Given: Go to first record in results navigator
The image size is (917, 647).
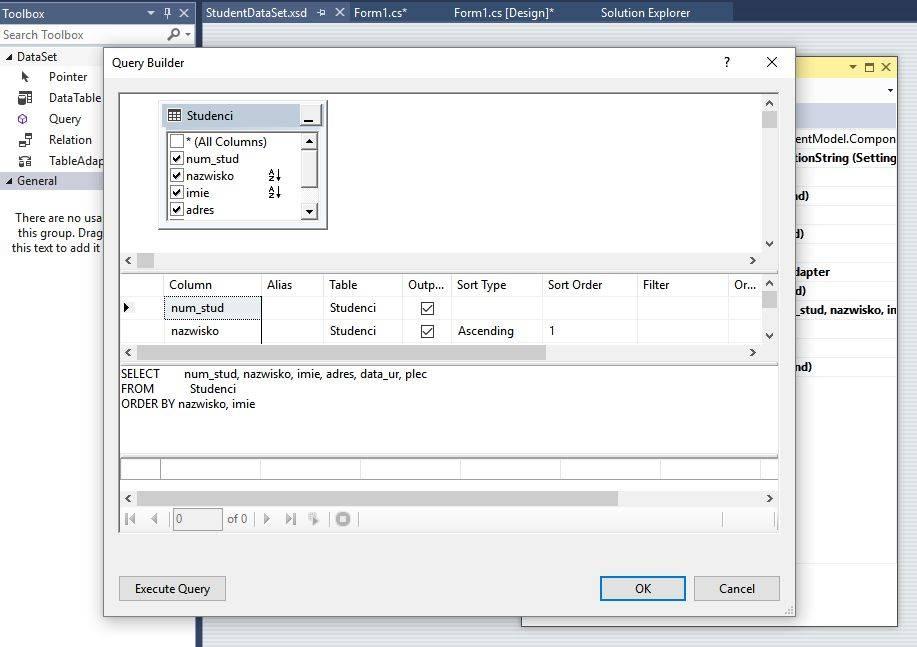Looking at the screenshot, I should pos(130,519).
